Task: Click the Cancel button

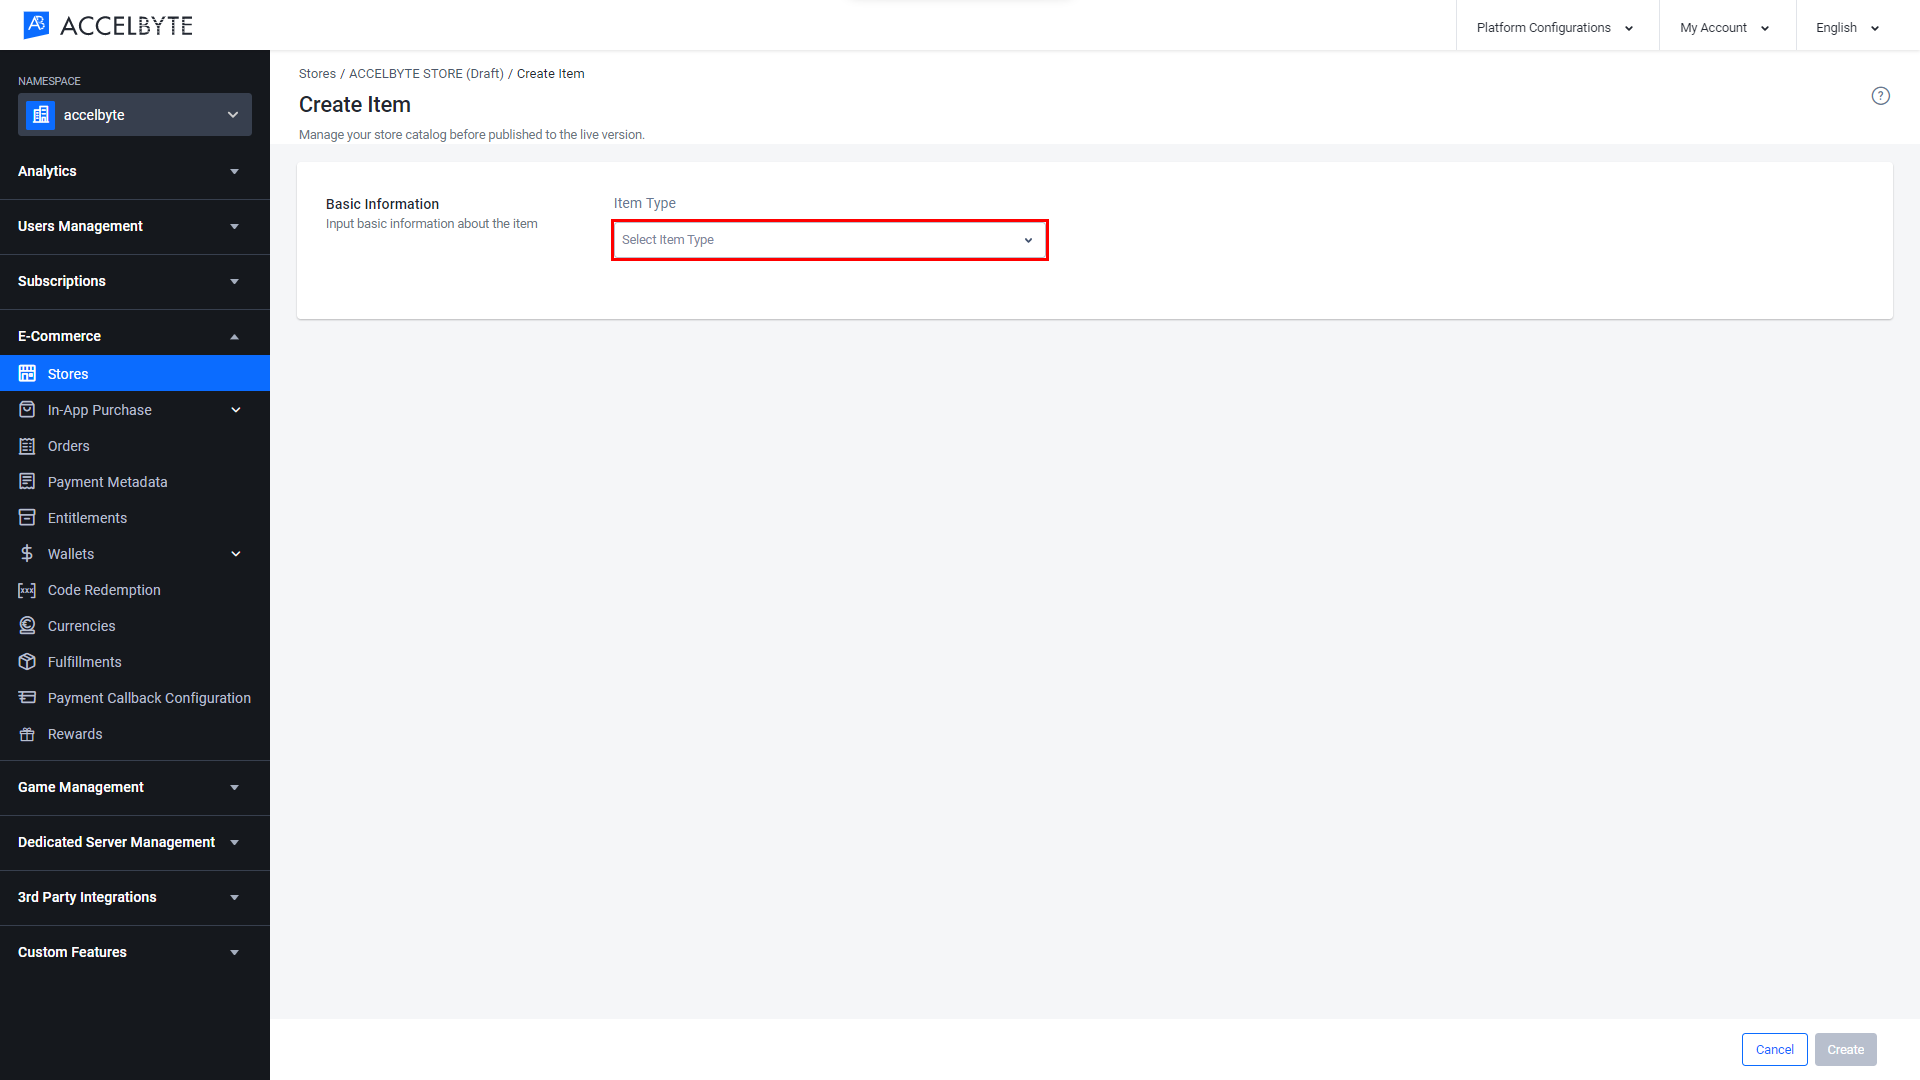Action: pyautogui.click(x=1774, y=1048)
